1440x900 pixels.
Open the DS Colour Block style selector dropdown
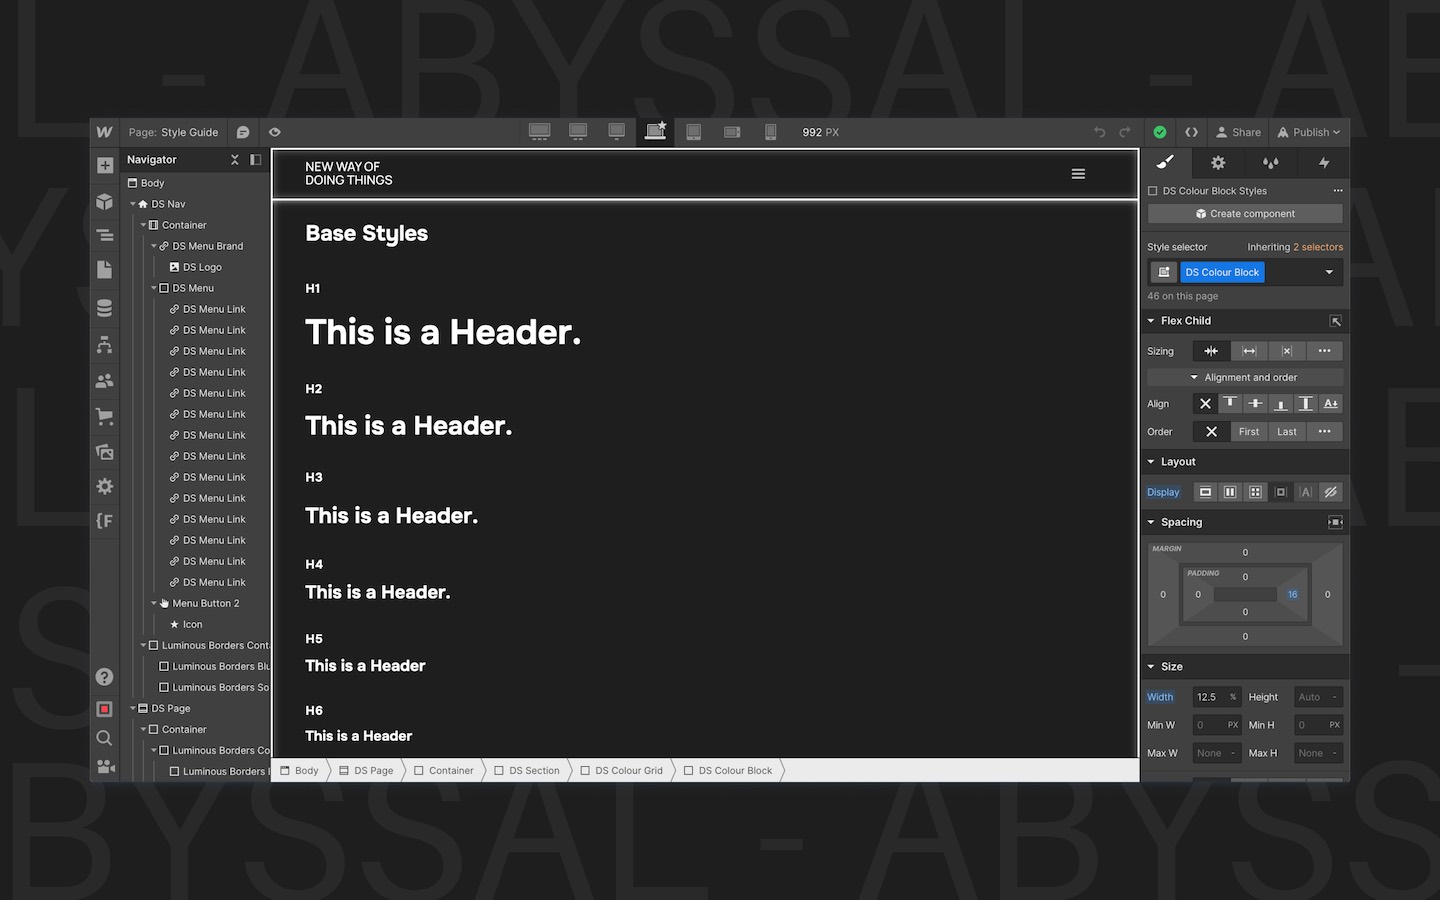pos(1329,271)
